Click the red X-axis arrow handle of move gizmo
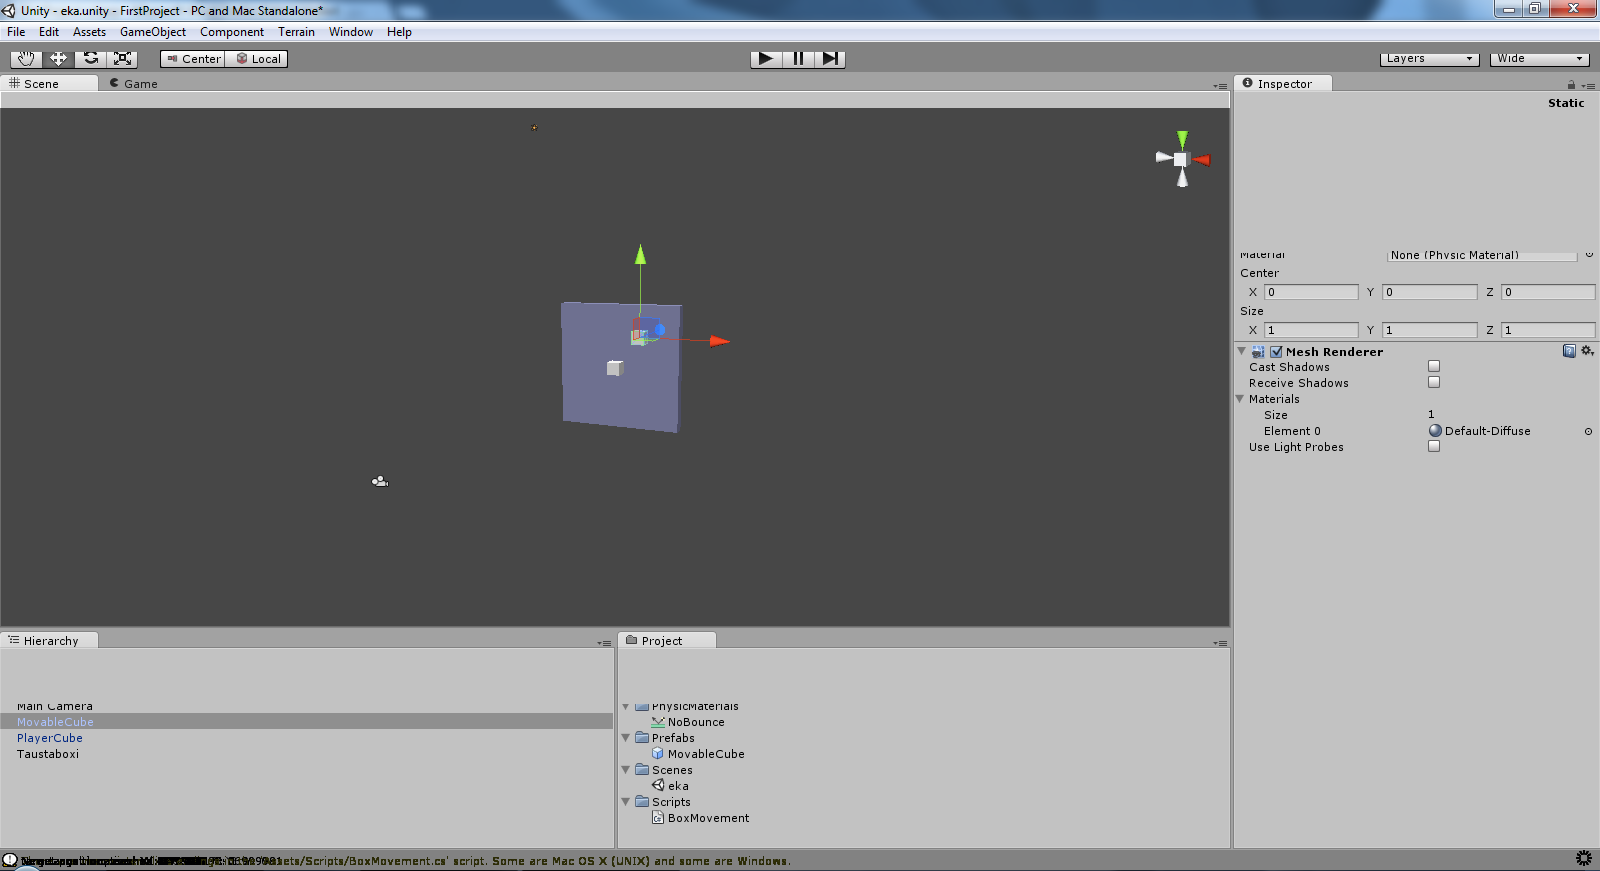Viewport: 1600px width, 871px height. coord(720,341)
